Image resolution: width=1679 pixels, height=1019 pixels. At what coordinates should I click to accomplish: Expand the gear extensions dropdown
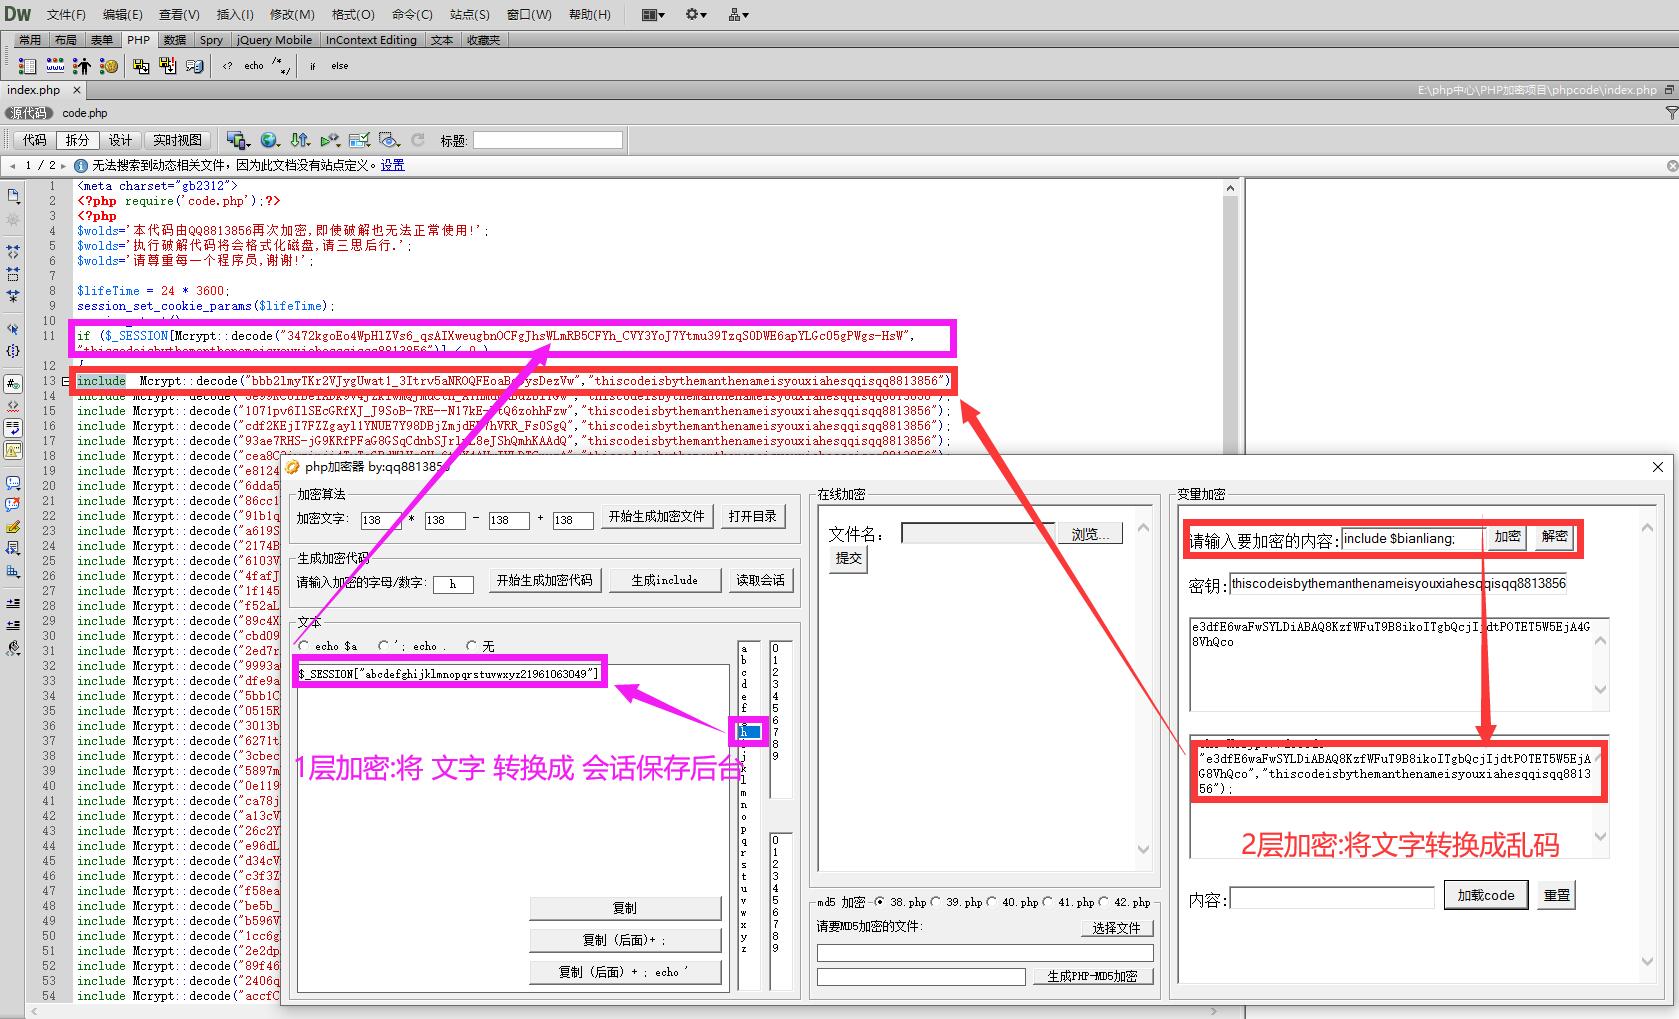click(696, 14)
